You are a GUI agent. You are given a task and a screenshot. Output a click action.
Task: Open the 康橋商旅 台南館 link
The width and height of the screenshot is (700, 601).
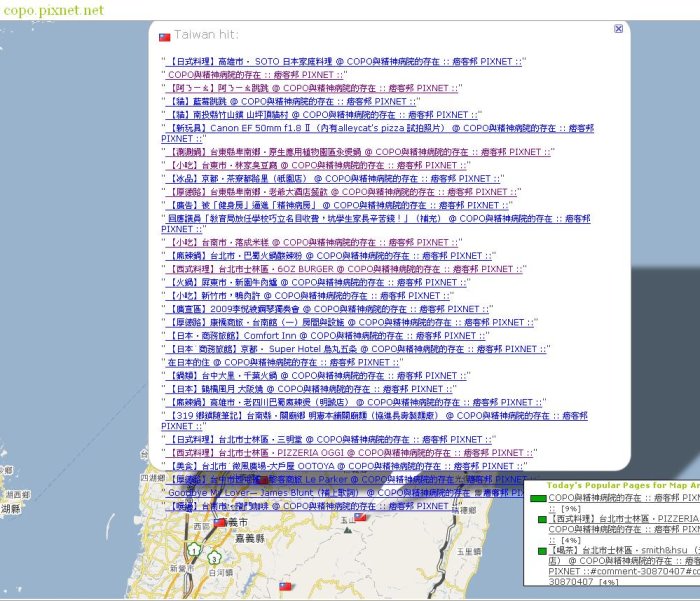coord(350,322)
